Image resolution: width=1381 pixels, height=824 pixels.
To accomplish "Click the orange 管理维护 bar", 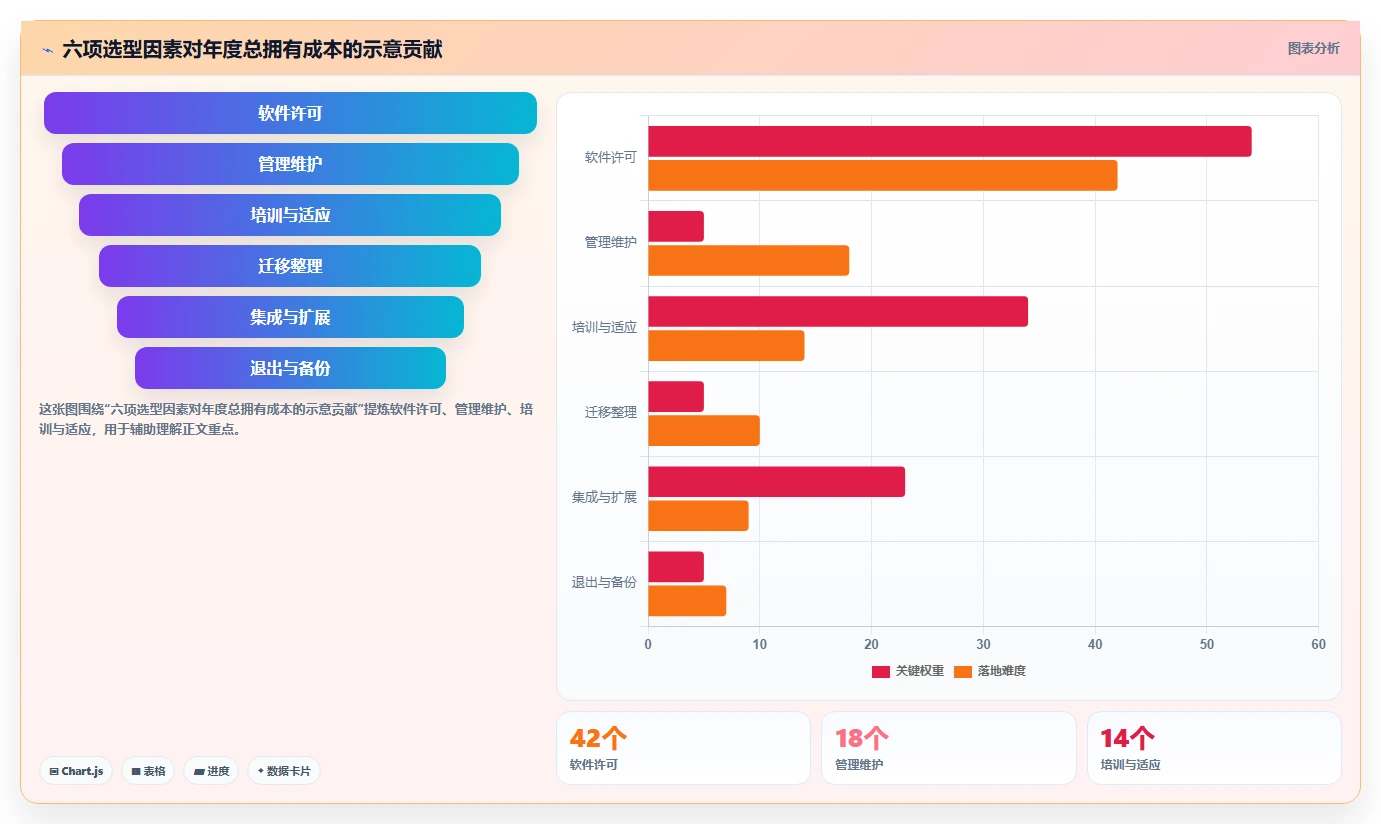I will pos(749,260).
